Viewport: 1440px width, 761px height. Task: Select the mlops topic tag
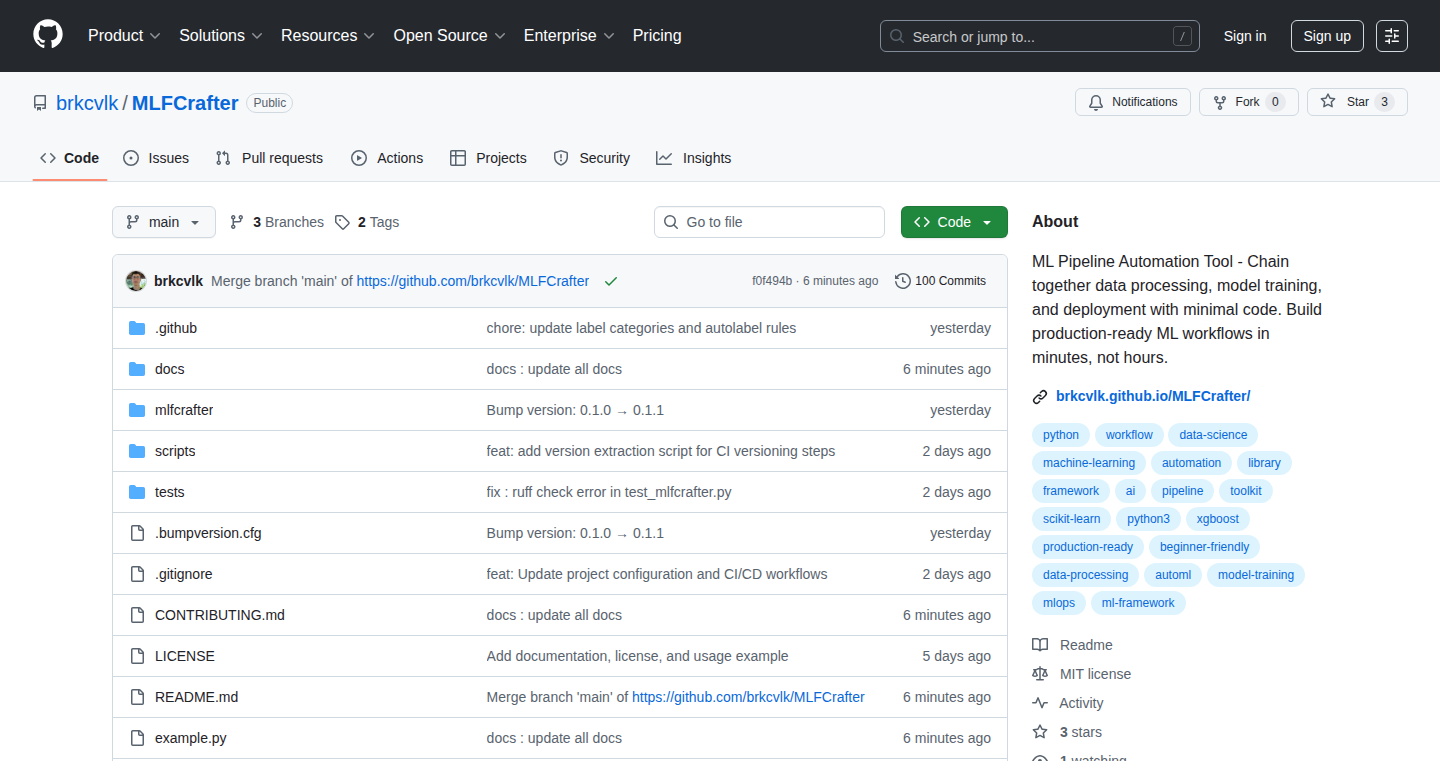[1059, 603]
